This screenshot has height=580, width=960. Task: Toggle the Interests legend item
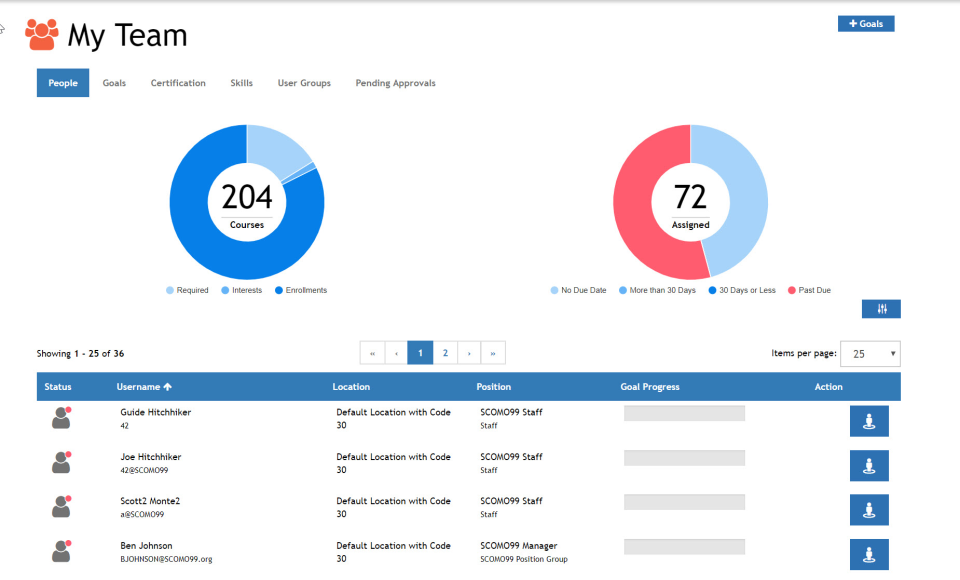point(242,290)
